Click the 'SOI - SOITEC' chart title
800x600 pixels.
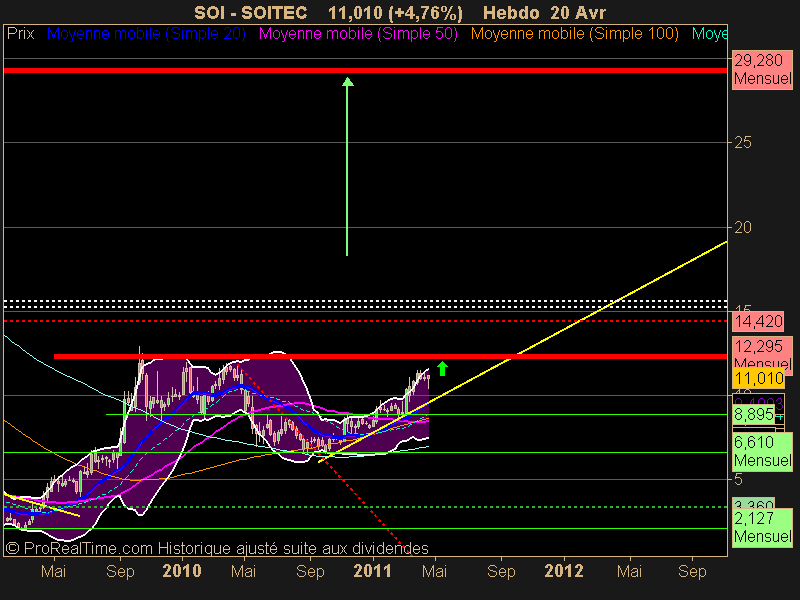pos(251,13)
